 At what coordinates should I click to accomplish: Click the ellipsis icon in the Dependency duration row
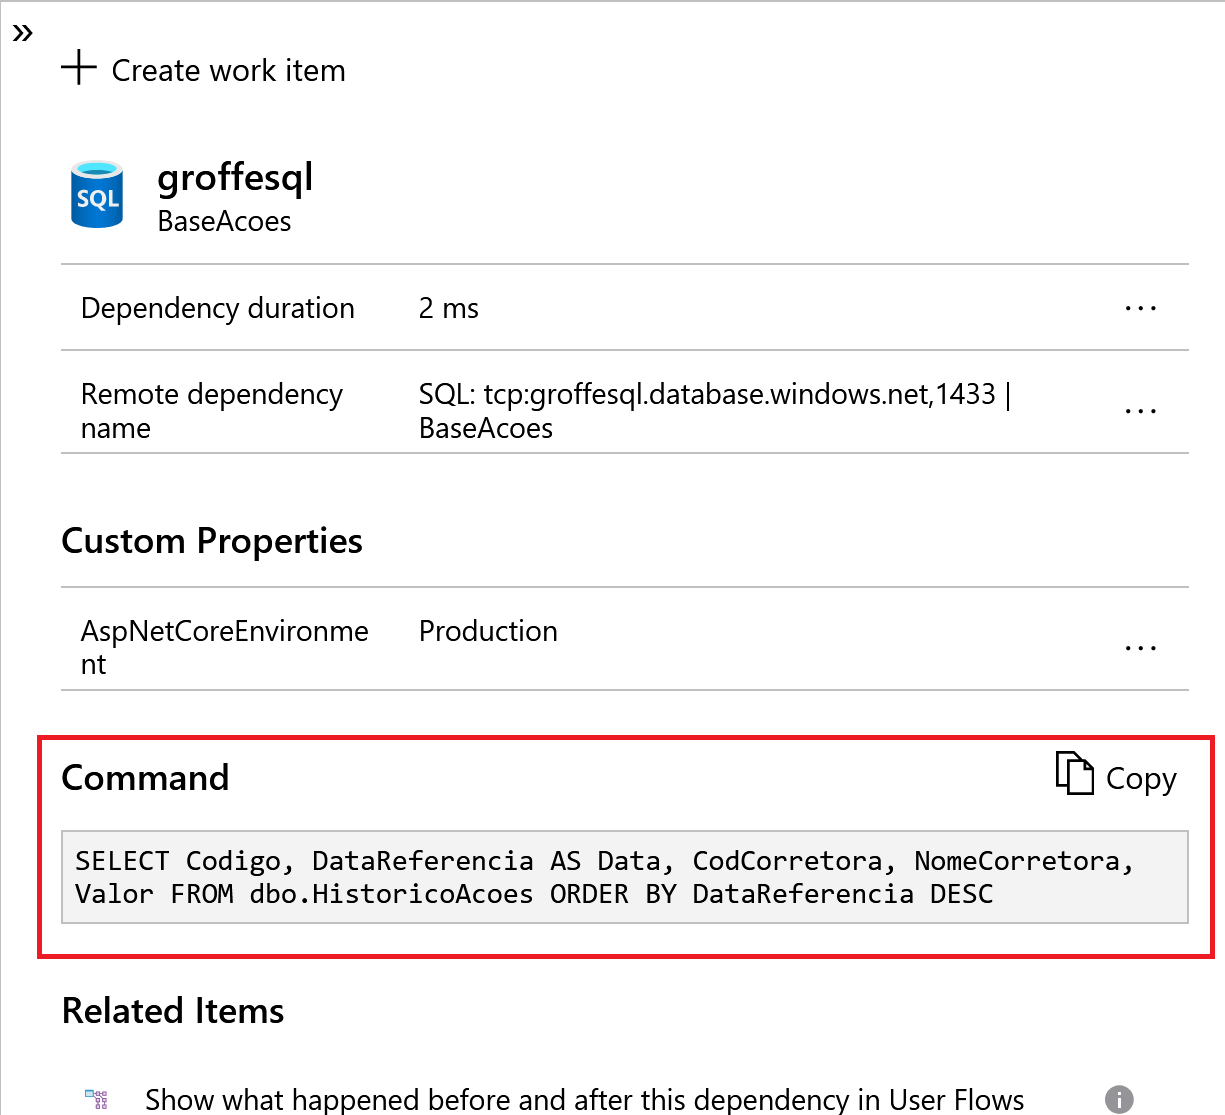(1140, 308)
